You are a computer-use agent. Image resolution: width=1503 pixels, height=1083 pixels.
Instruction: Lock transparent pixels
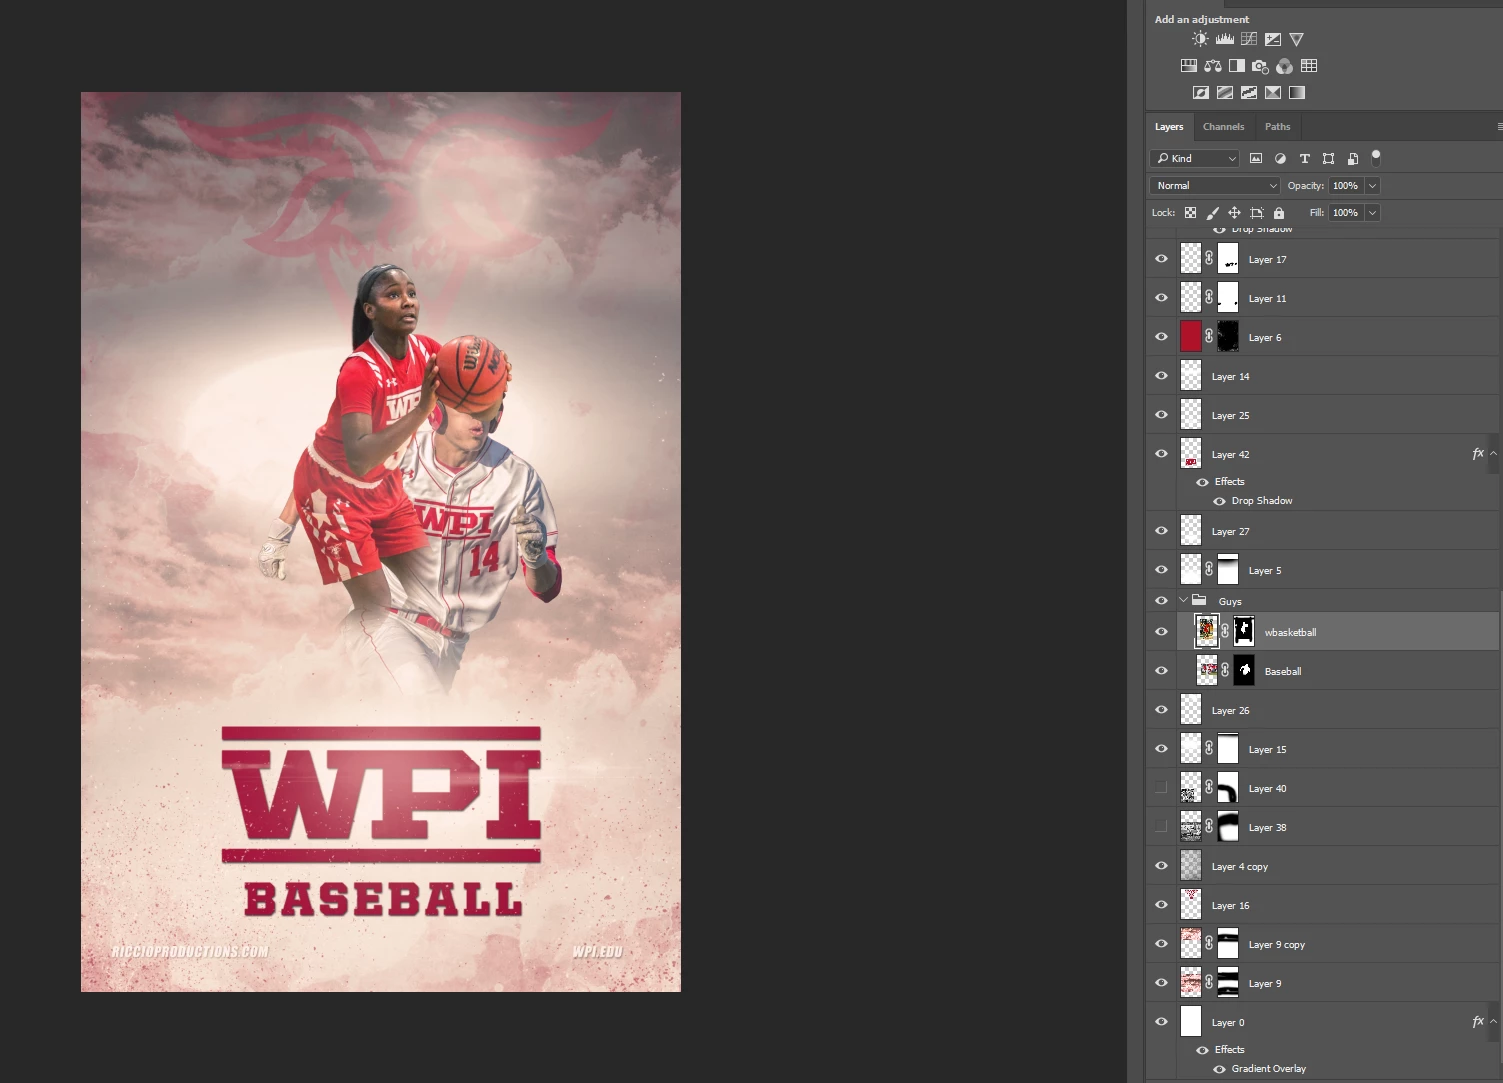coord(1190,213)
